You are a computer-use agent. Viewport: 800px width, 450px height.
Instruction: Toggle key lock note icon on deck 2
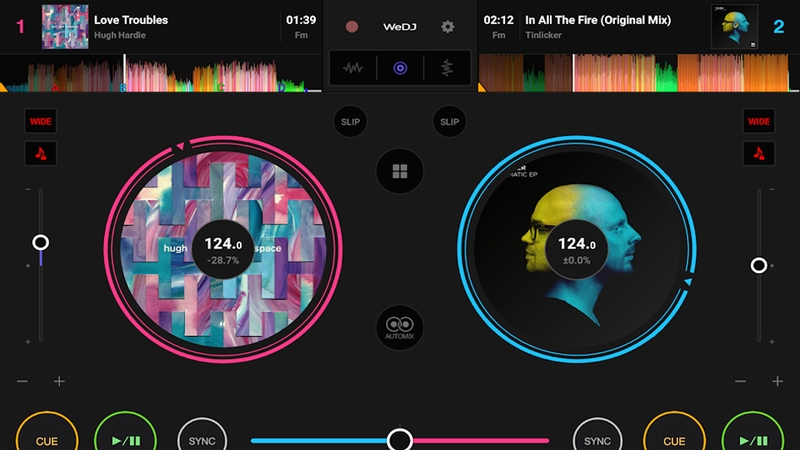point(759,153)
